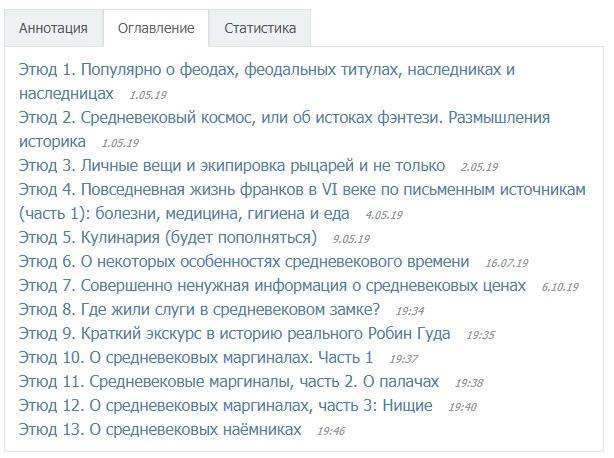Click the 16.07.19 date stamp
The height and width of the screenshot is (458, 614).
506,263
